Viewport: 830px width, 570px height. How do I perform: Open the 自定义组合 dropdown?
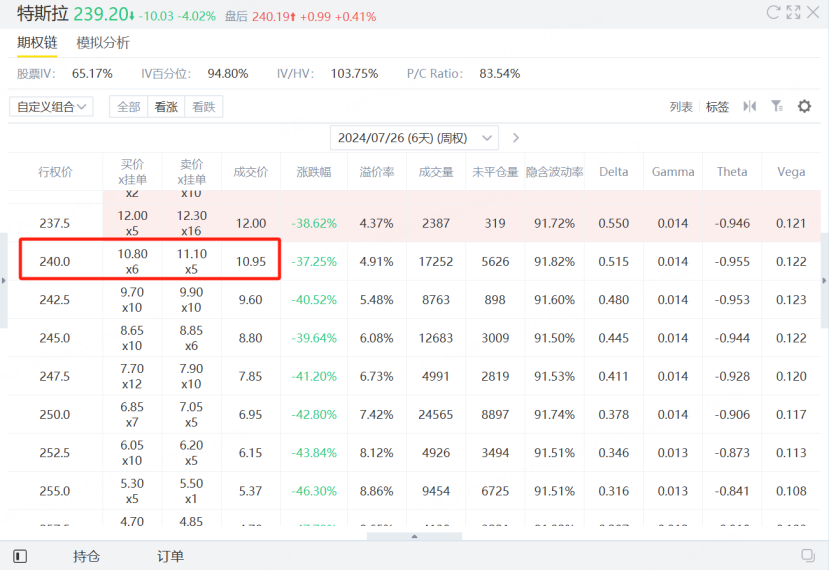[x=51, y=107]
